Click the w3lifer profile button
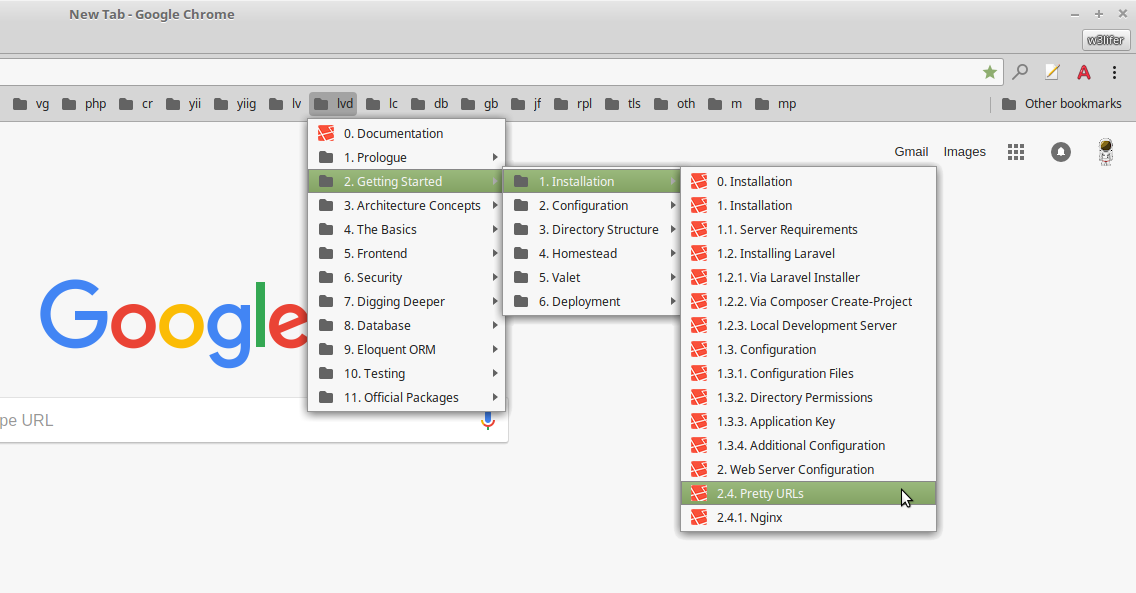Image resolution: width=1136 pixels, height=593 pixels. coord(1106,40)
